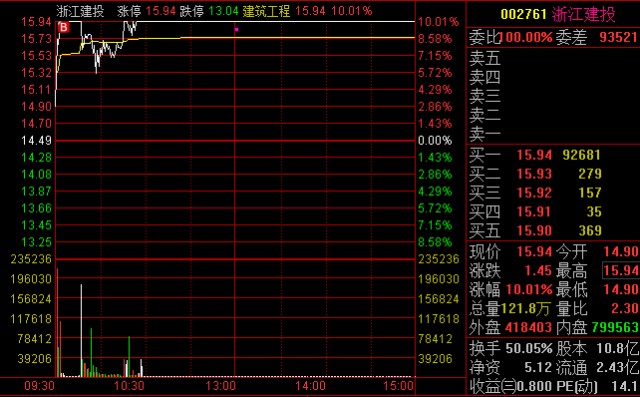The image size is (640, 397).
Task: Click the 10:30 time axis label
Action: point(129,386)
